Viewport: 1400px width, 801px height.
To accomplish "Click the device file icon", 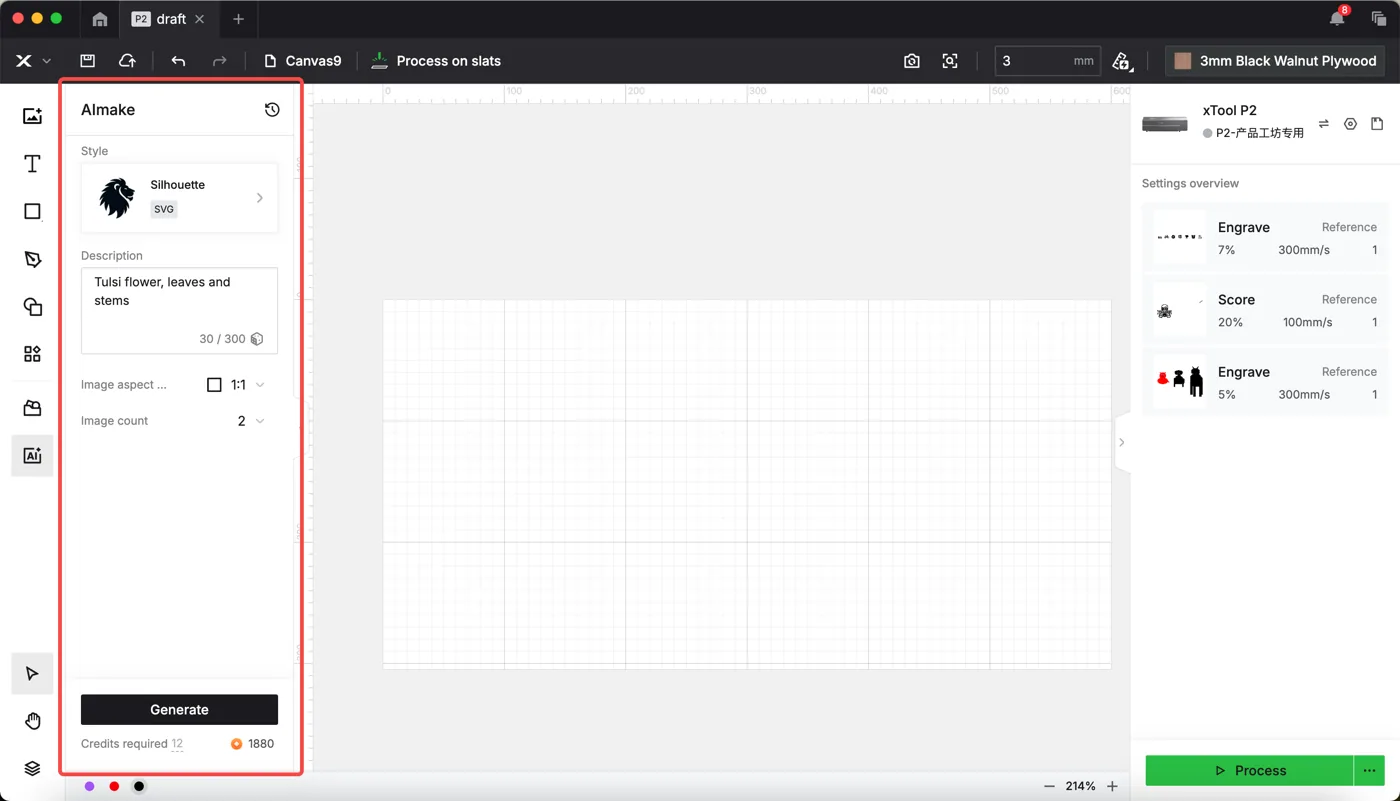I will point(1377,124).
